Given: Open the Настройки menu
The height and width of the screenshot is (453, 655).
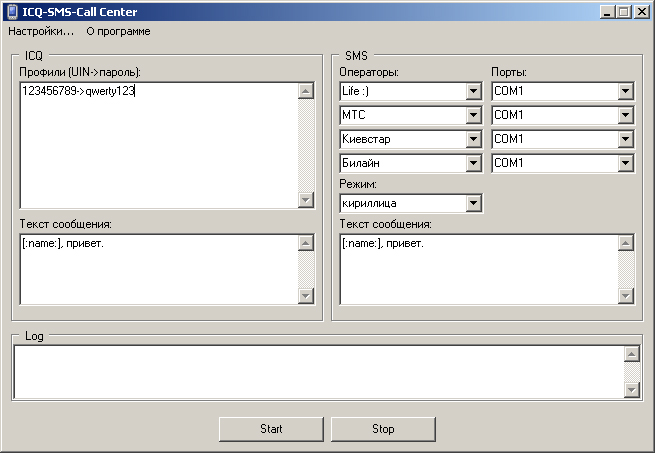Looking at the screenshot, I should tap(41, 31).
